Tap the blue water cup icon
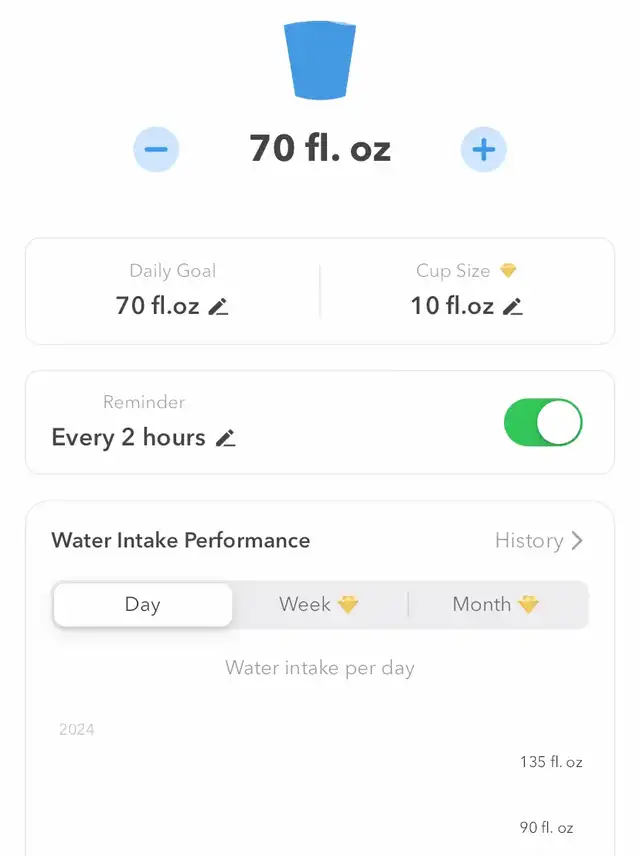Viewport: 640px width, 856px height. pyautogui.click(x=320, y=60)
